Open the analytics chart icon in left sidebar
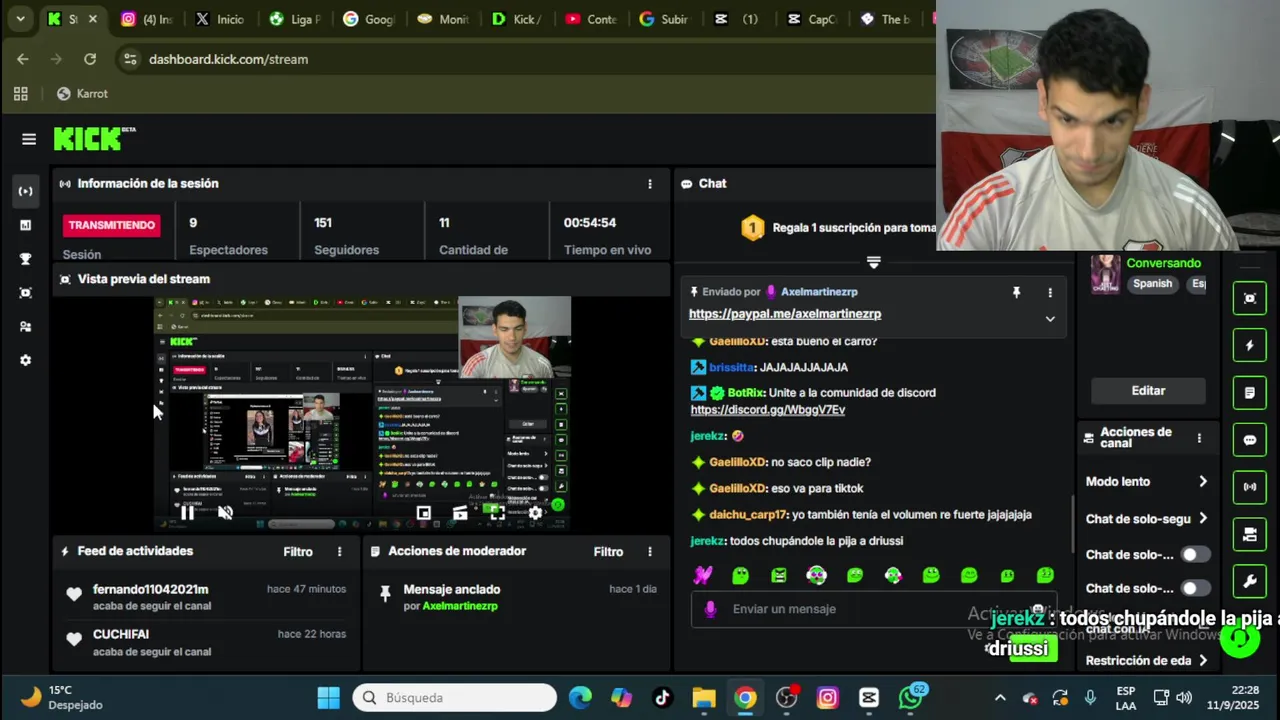This screenshot has width=1280, height=720. click(26, 225)
